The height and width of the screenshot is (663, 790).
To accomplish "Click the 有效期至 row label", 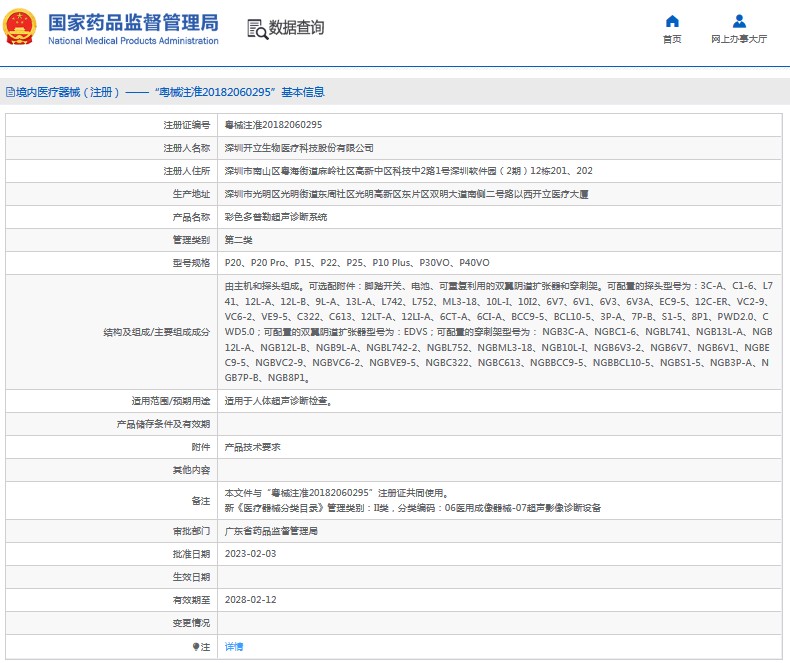I will coord(191,600).
